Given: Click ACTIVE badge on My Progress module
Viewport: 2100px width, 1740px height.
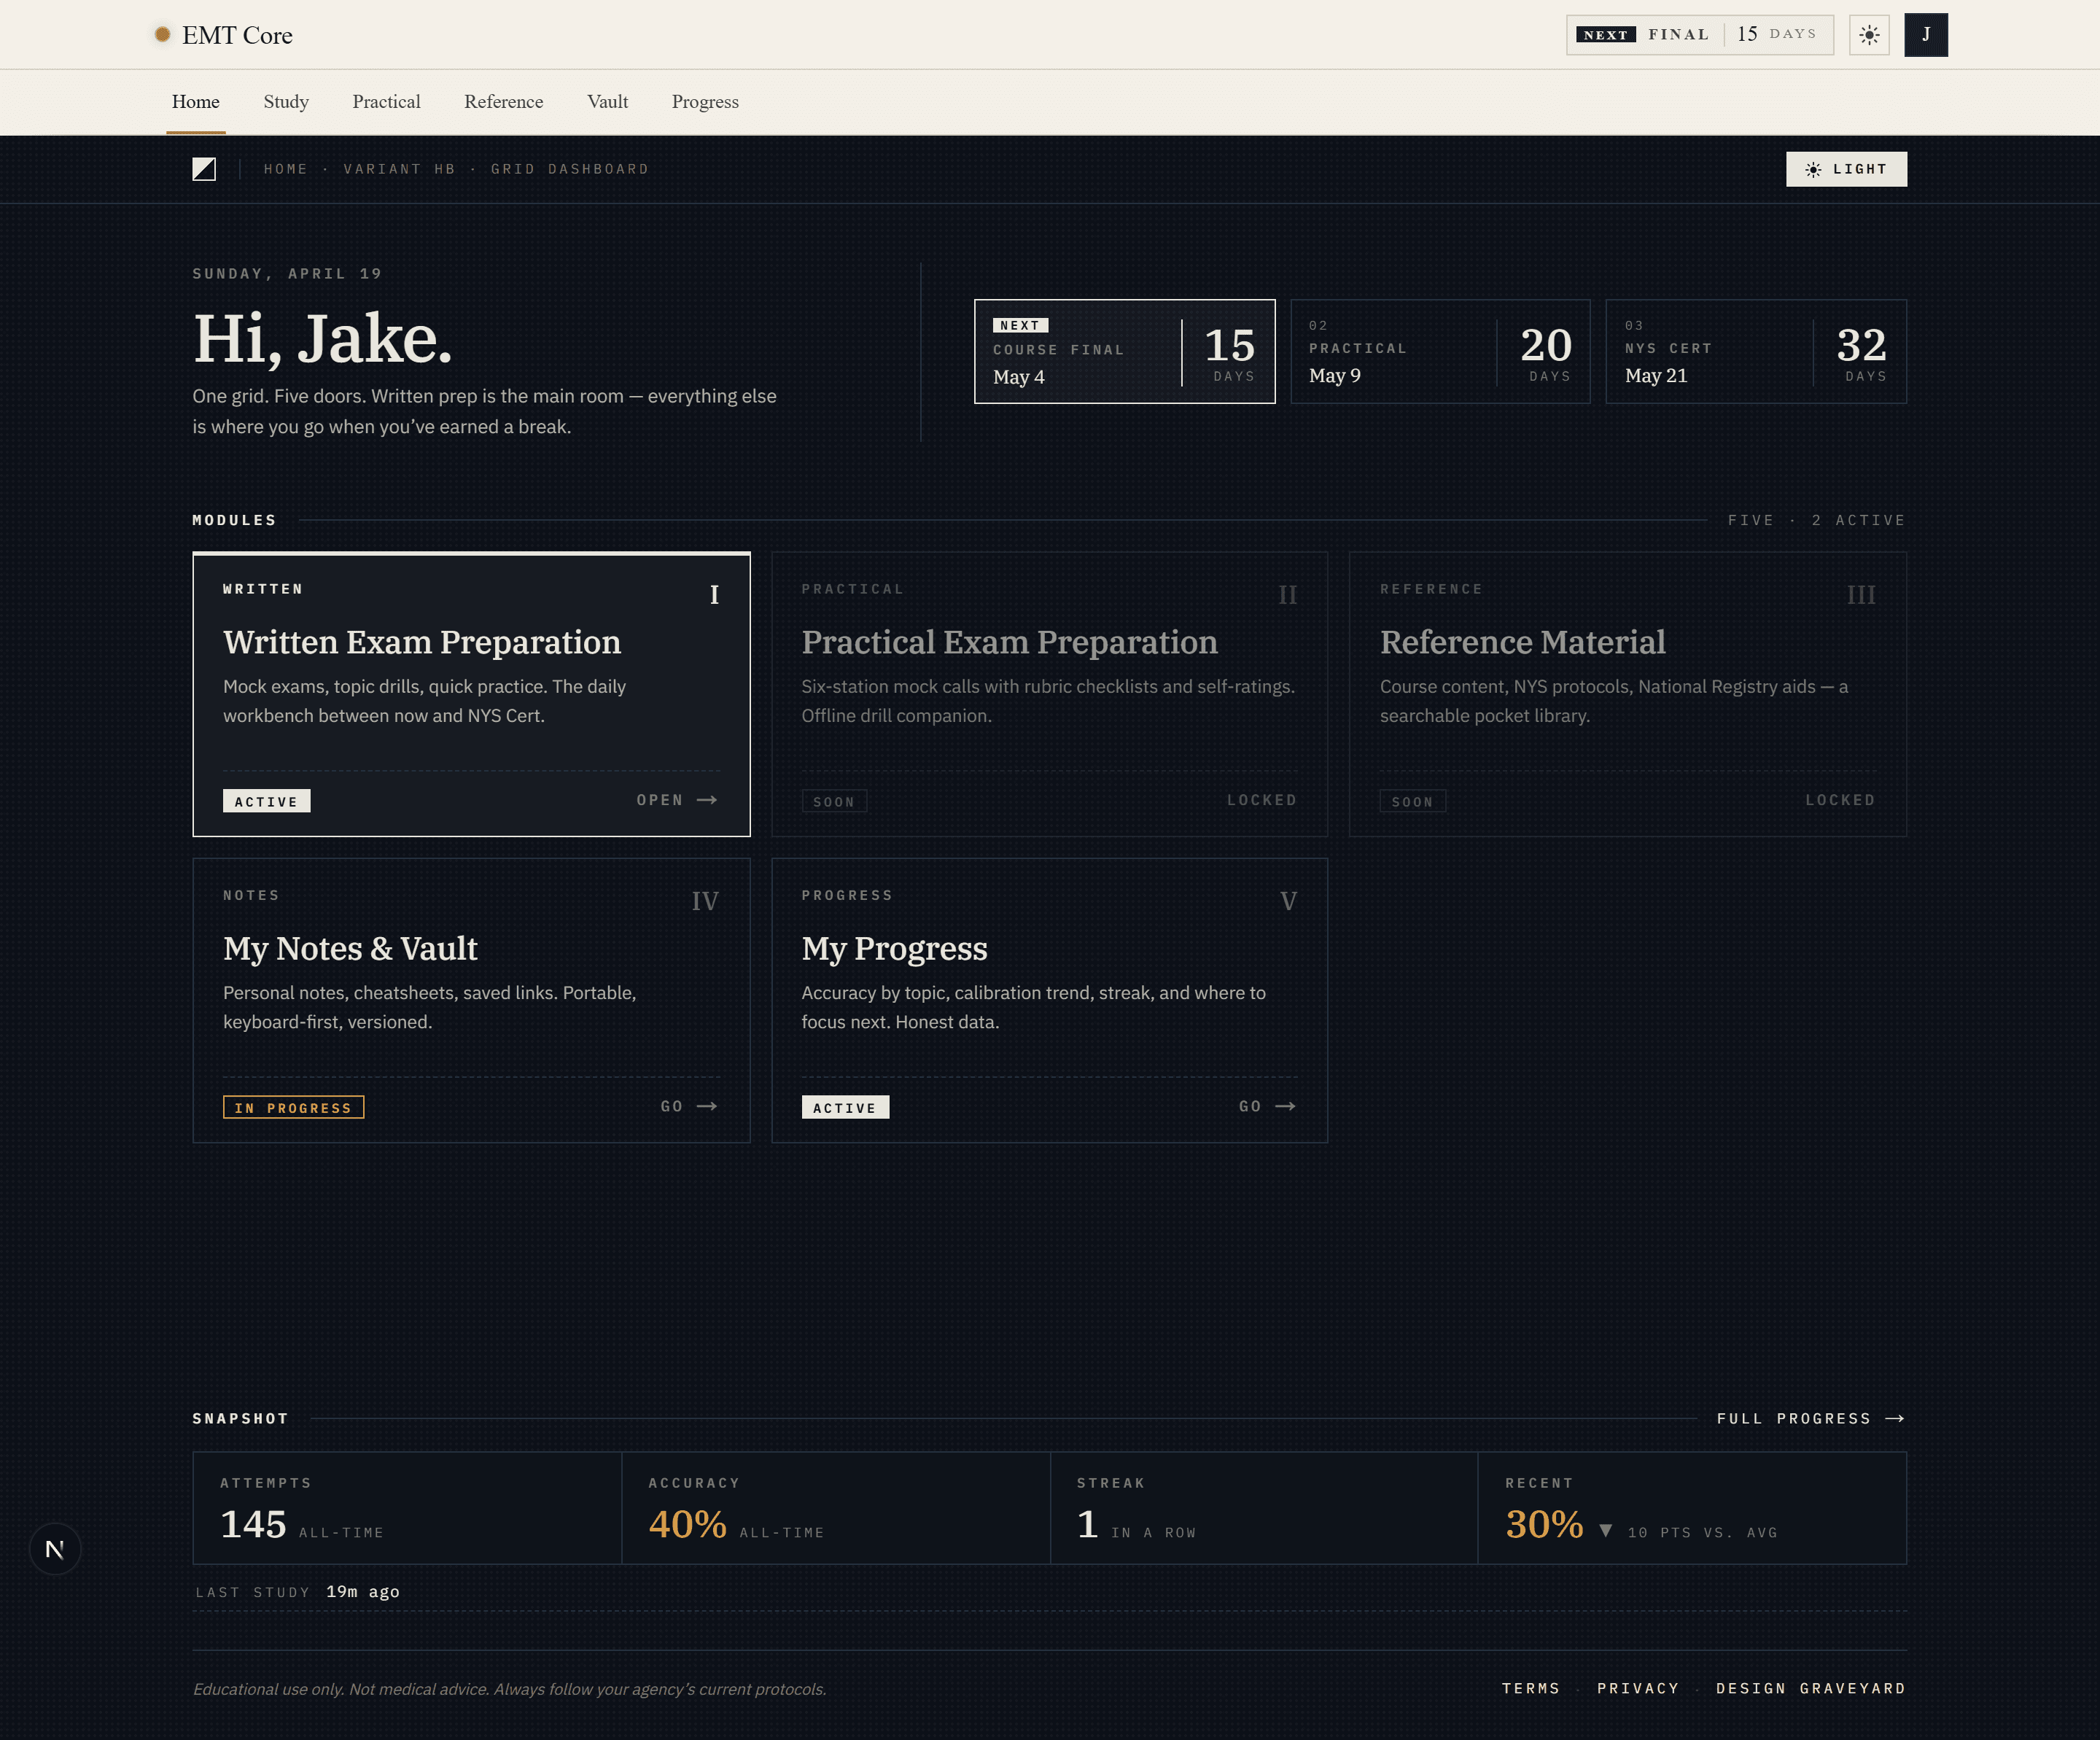Looking at the screenshot, I should 845,1107.
